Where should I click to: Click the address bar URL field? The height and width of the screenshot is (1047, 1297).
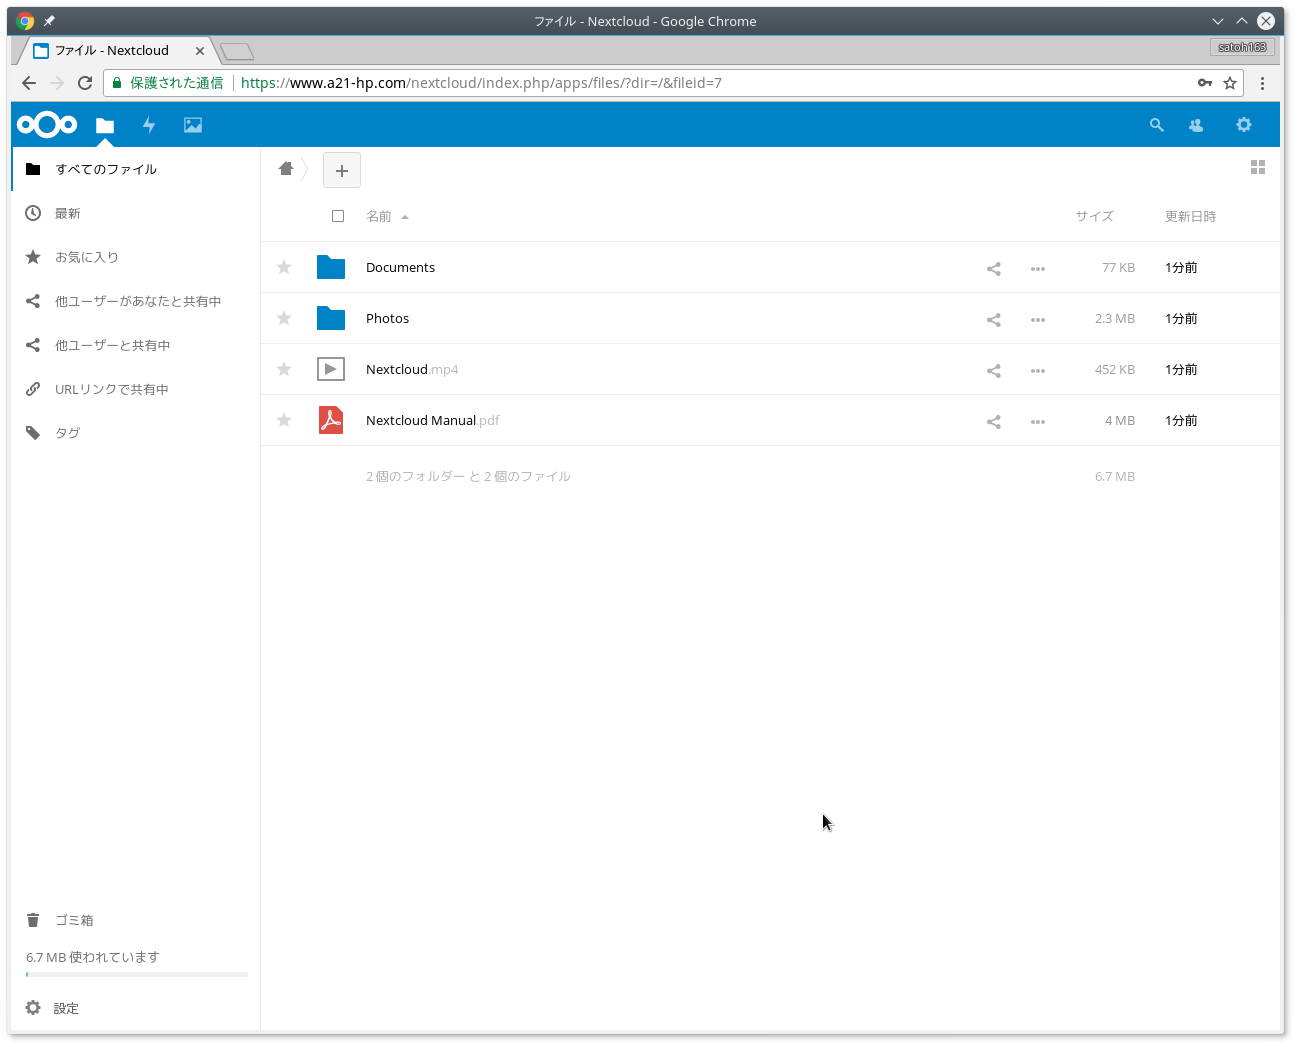click(673, 83)
